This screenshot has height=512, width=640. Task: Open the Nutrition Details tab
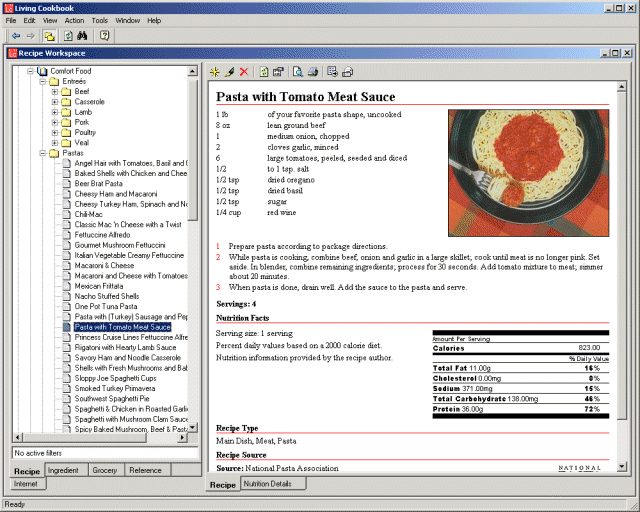[x=273, y=484]
